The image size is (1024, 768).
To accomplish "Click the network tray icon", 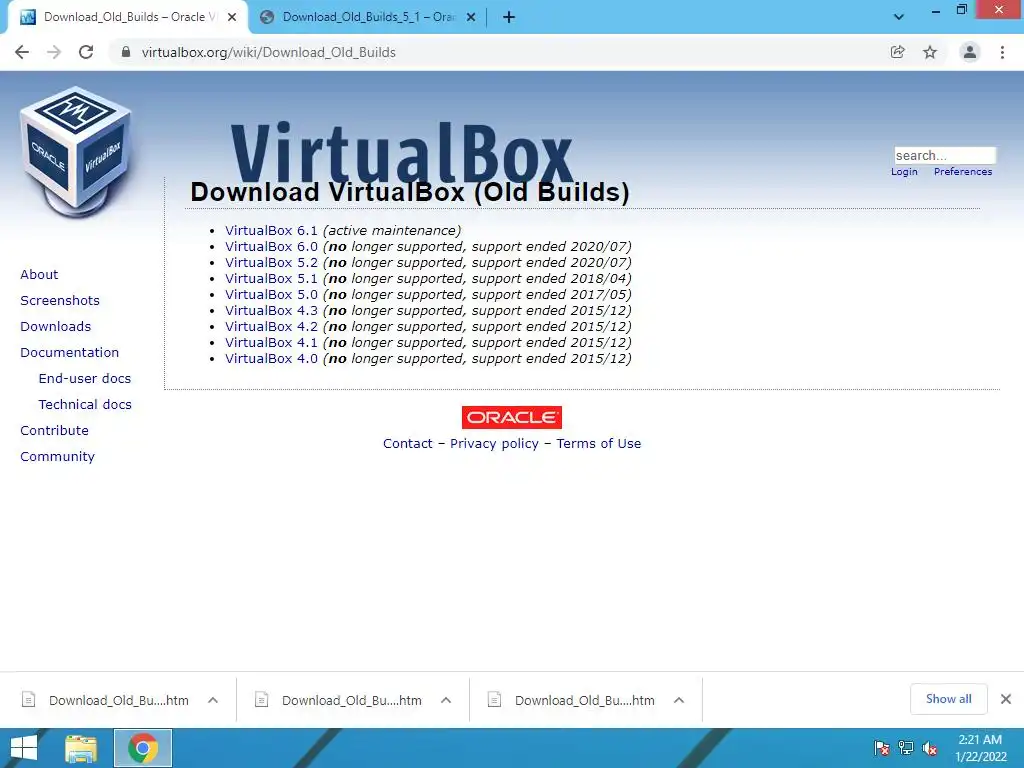I will (x=906, y=748).
